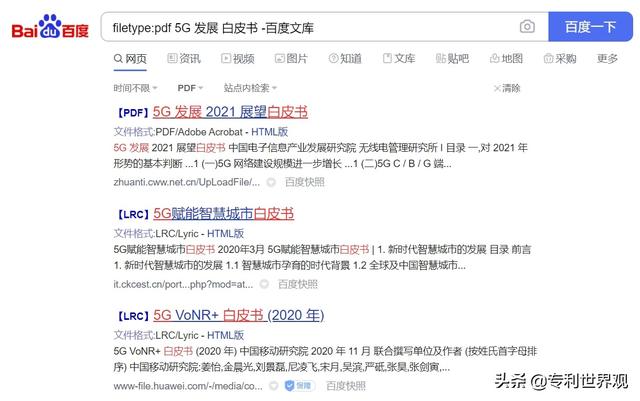Select the 网页 tab
640x401 pixels.
click(x=130, y=59)
